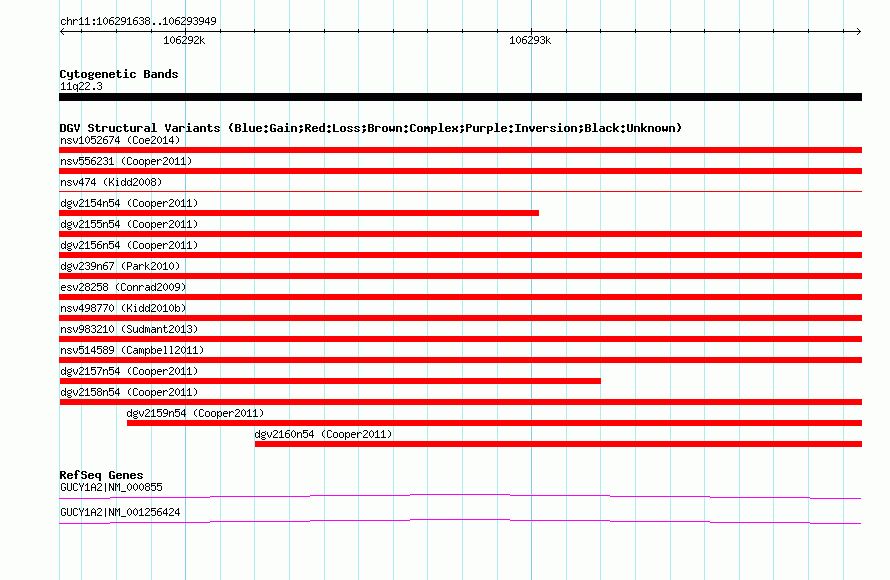Click the dgv2155n54 red variant bar
890x580 pixels.
point(460,234)
